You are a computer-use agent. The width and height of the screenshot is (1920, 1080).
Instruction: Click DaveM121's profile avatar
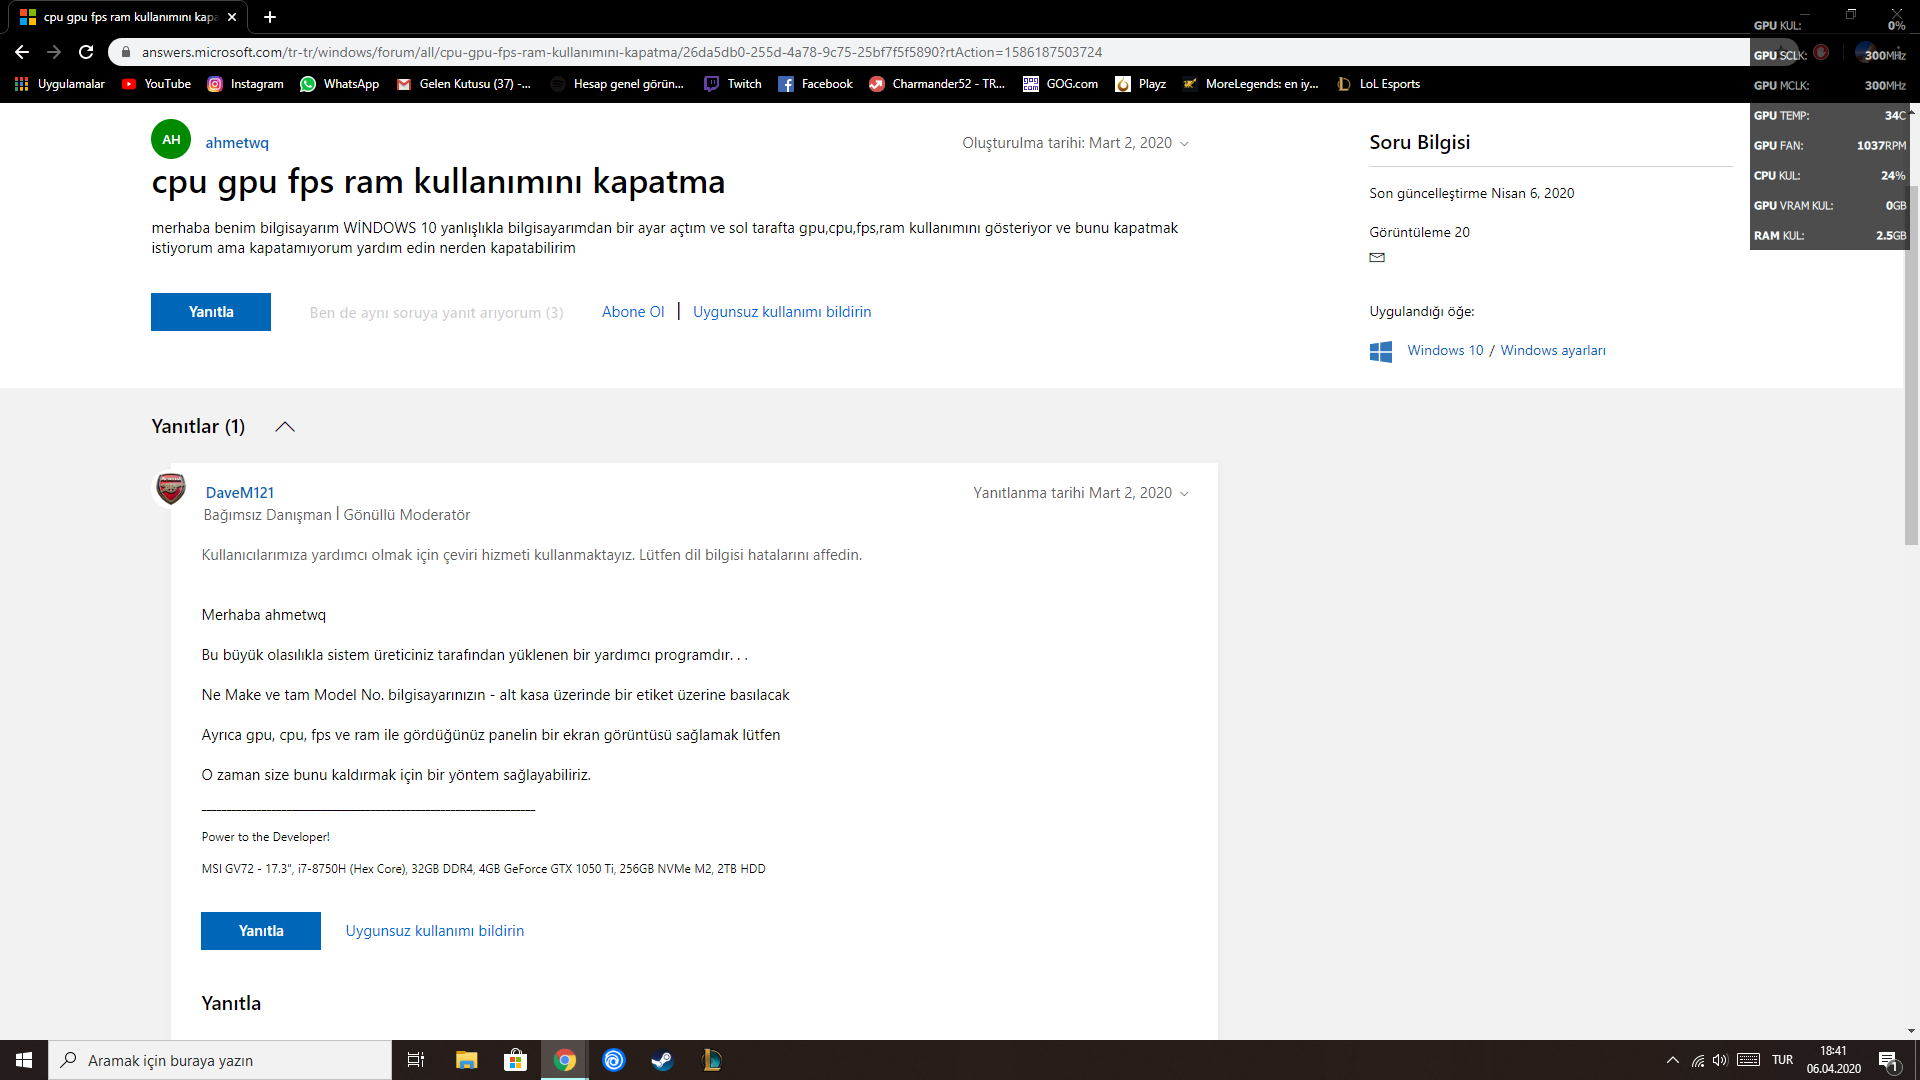[171, 489]
